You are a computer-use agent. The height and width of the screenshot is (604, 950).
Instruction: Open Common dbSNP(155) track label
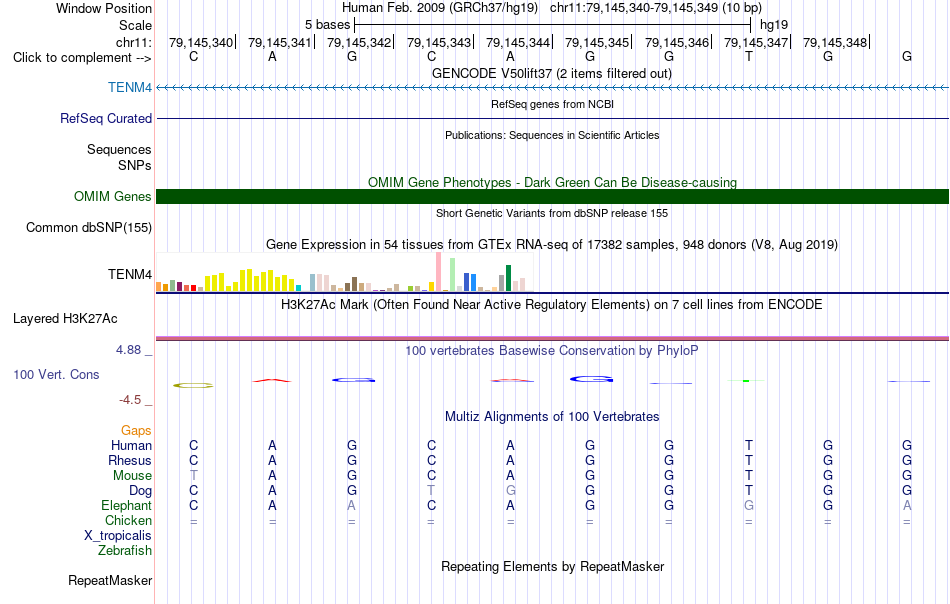pos(88,228)
